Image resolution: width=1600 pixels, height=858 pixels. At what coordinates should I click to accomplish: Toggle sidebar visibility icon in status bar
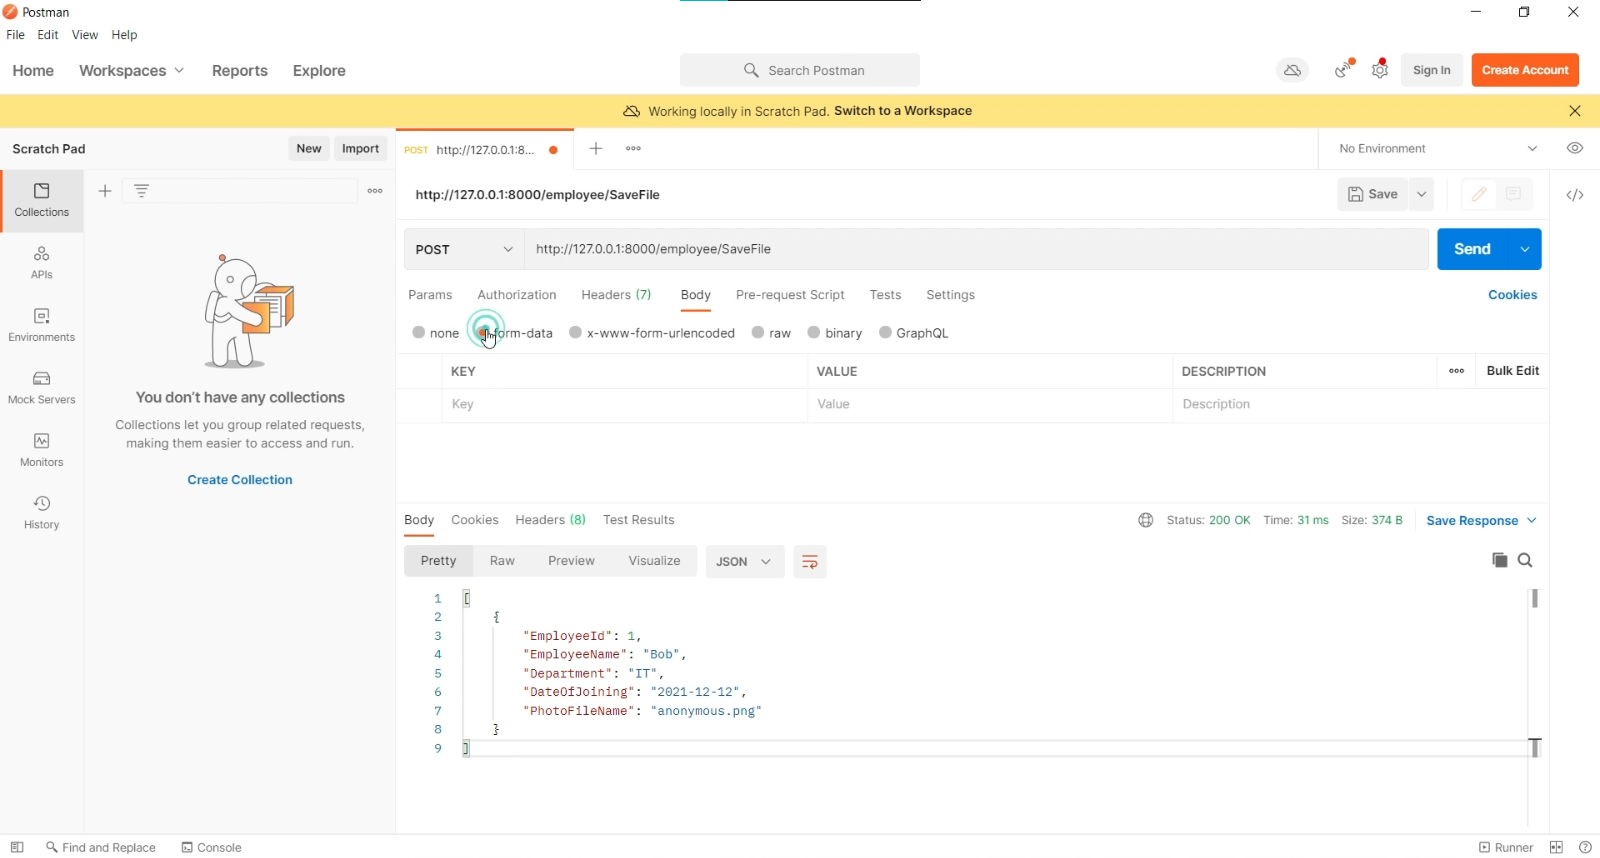17,848
